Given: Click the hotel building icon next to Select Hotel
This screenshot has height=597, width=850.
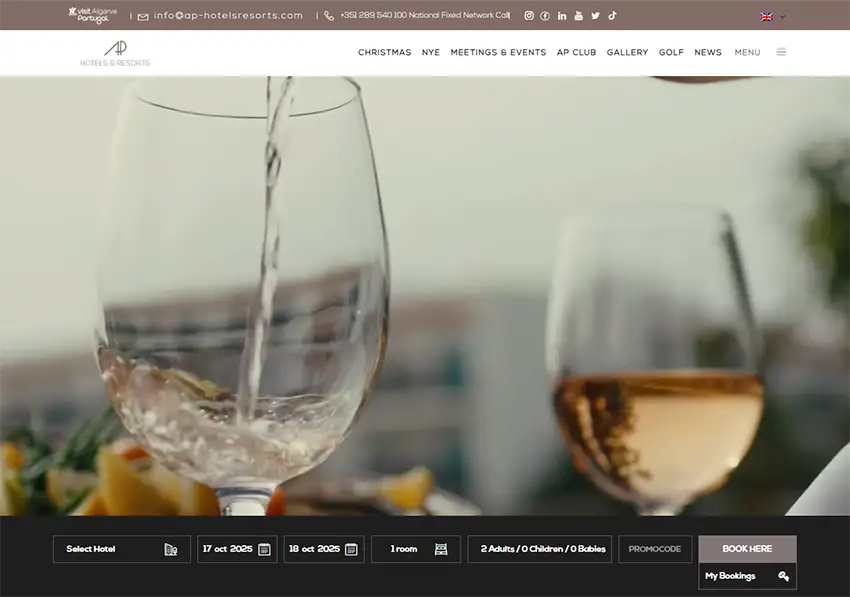Looking at the screenshot, I should (172, 548).
